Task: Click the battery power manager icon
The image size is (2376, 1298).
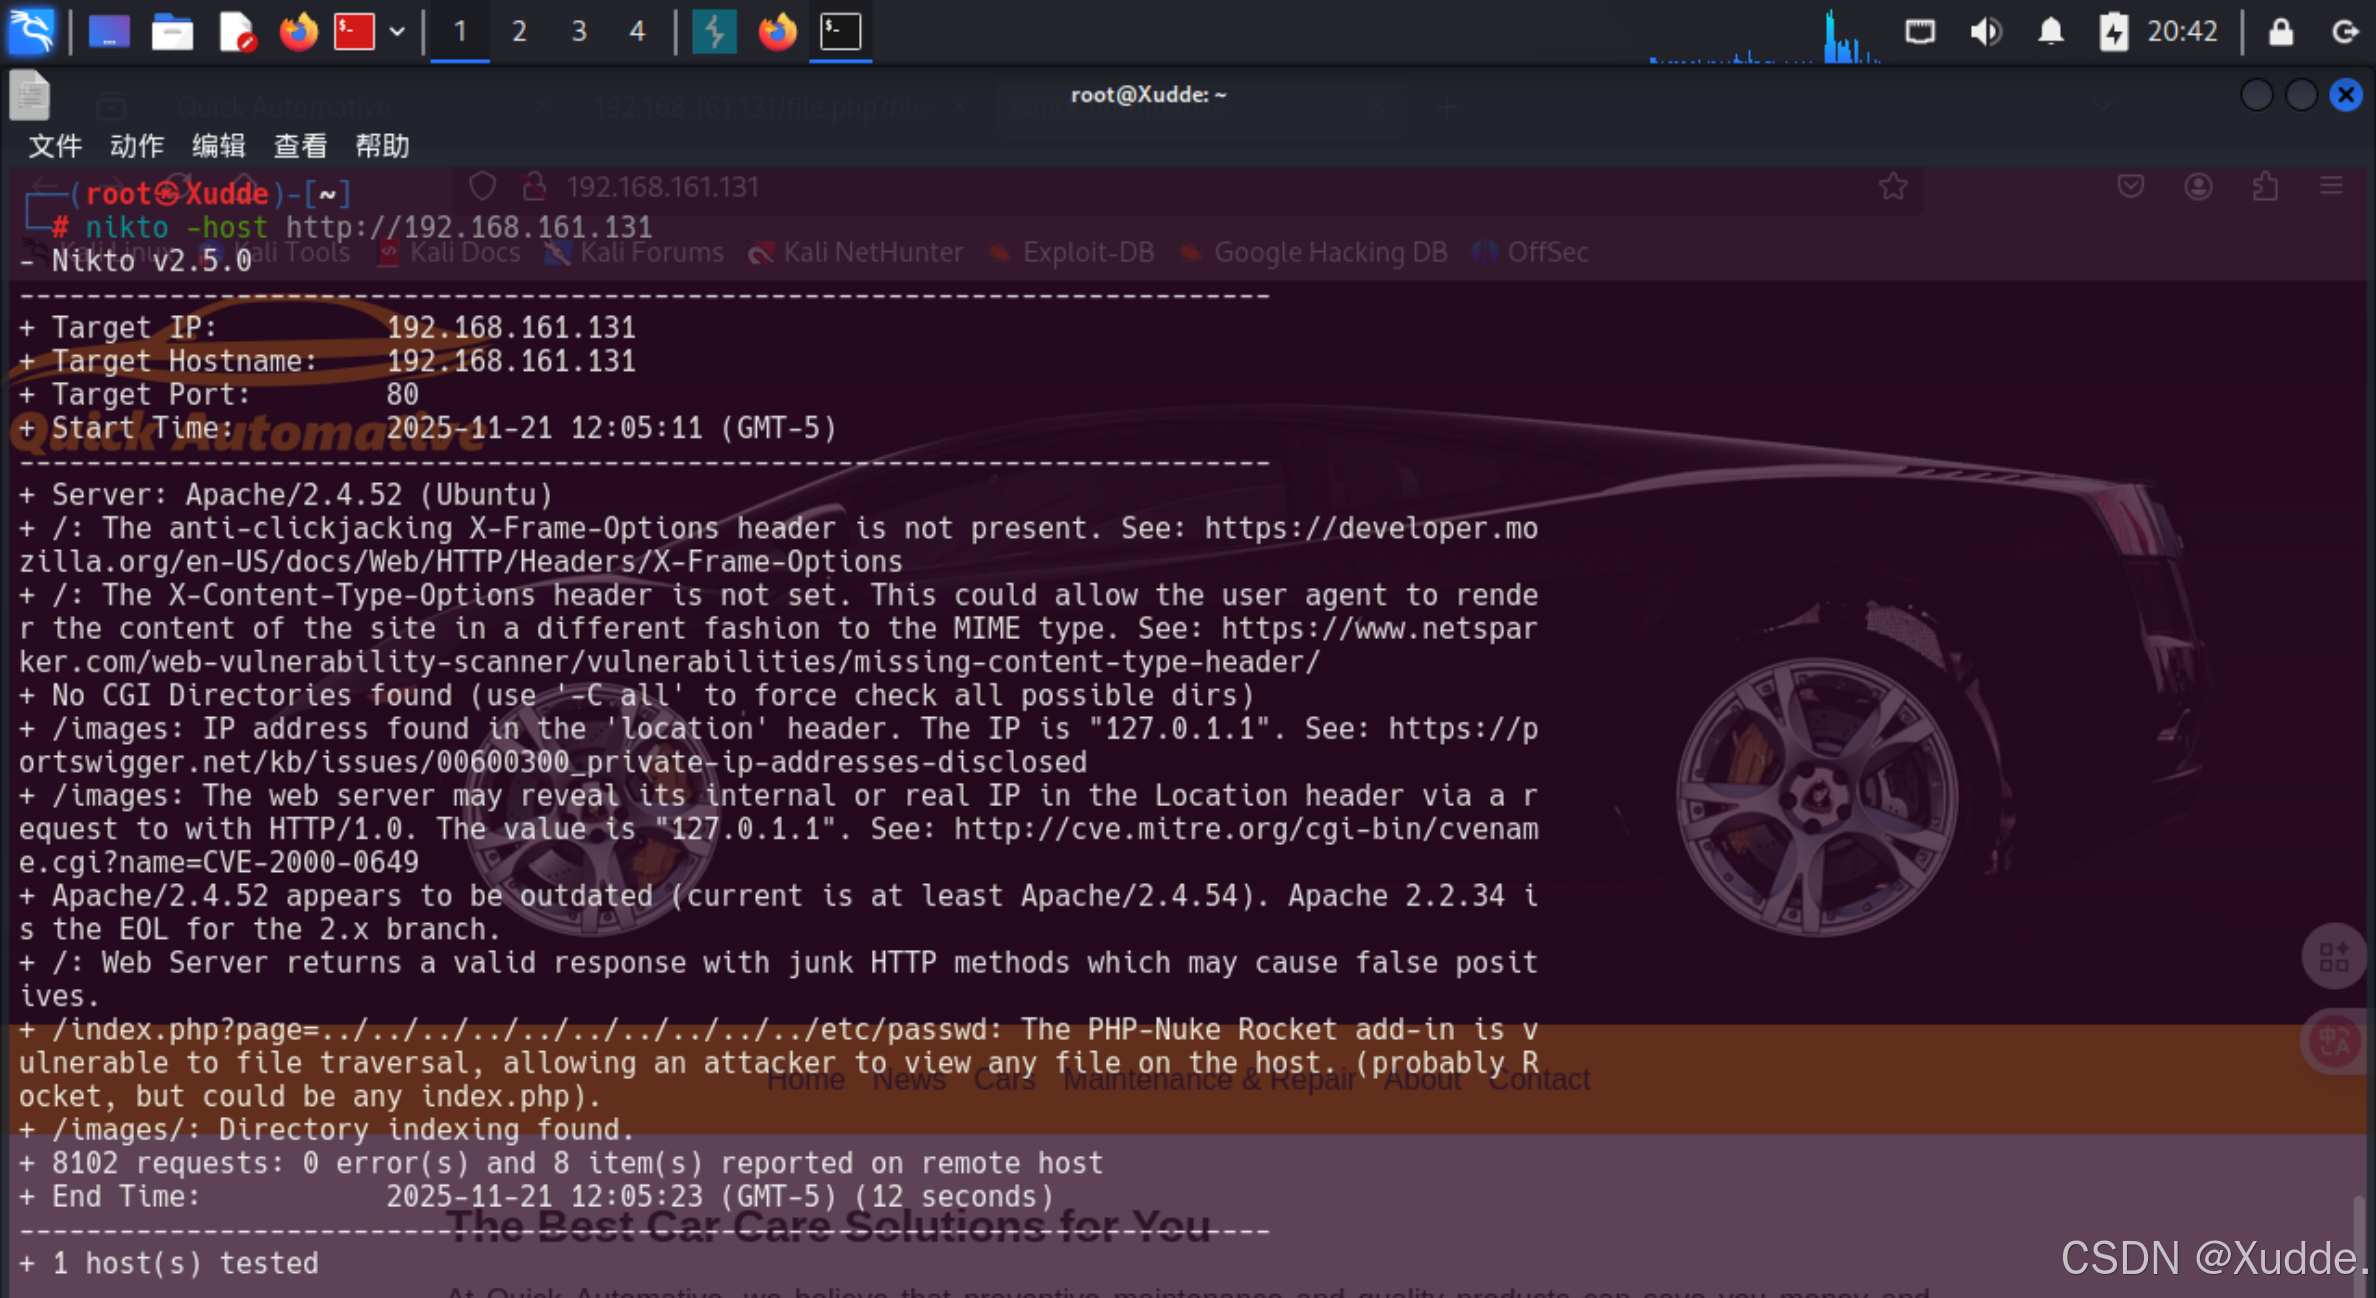Action: coord(2113,31)
